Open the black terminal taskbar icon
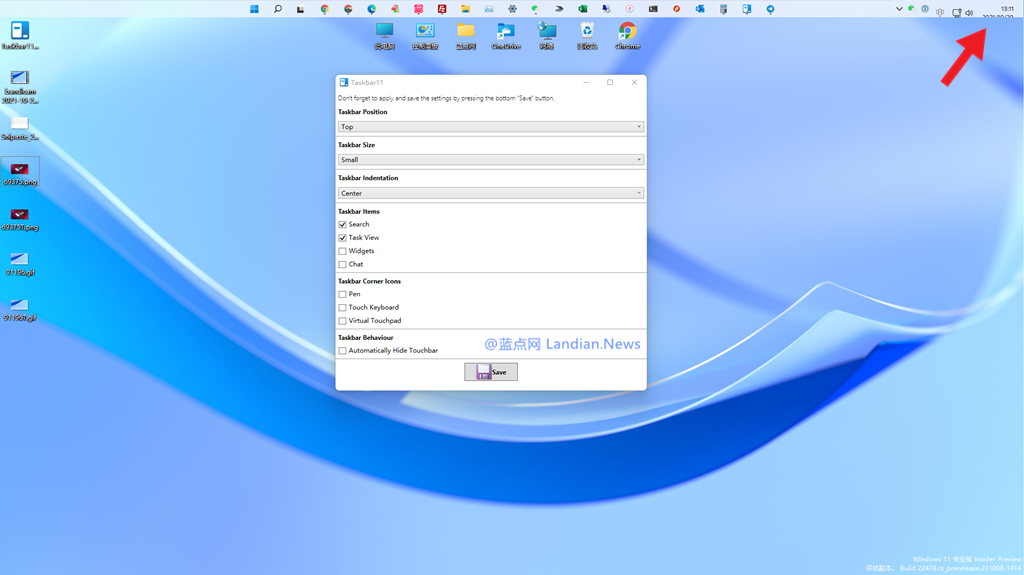The width and height of the screenshot is (1024, 575). click(x=653, y=9)
